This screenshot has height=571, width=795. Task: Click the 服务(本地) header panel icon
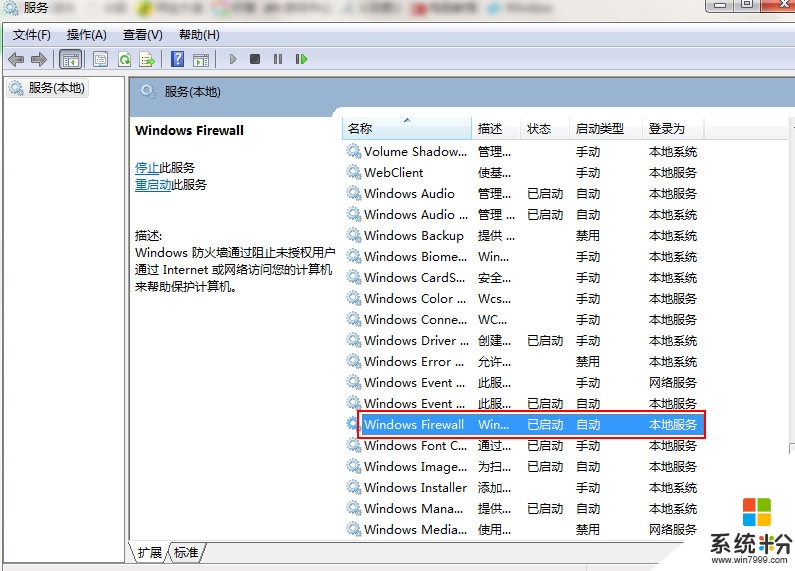pyautogui.click(x=148, y=92)
